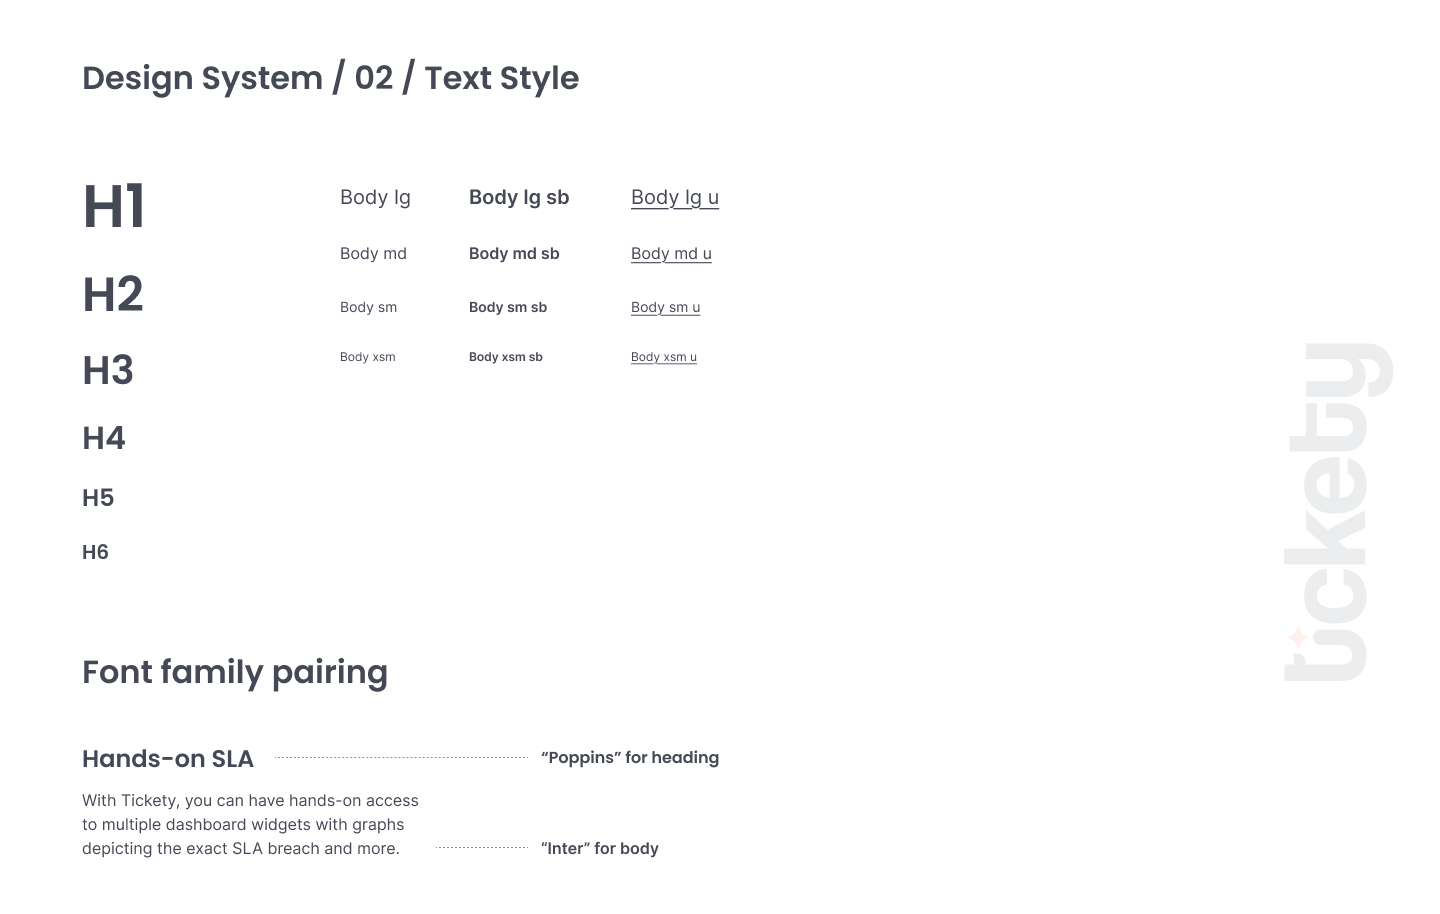Click the underlined Body md u text
Image resolution: width=1440 pixels, height=914 pixels.
[671, 254]
